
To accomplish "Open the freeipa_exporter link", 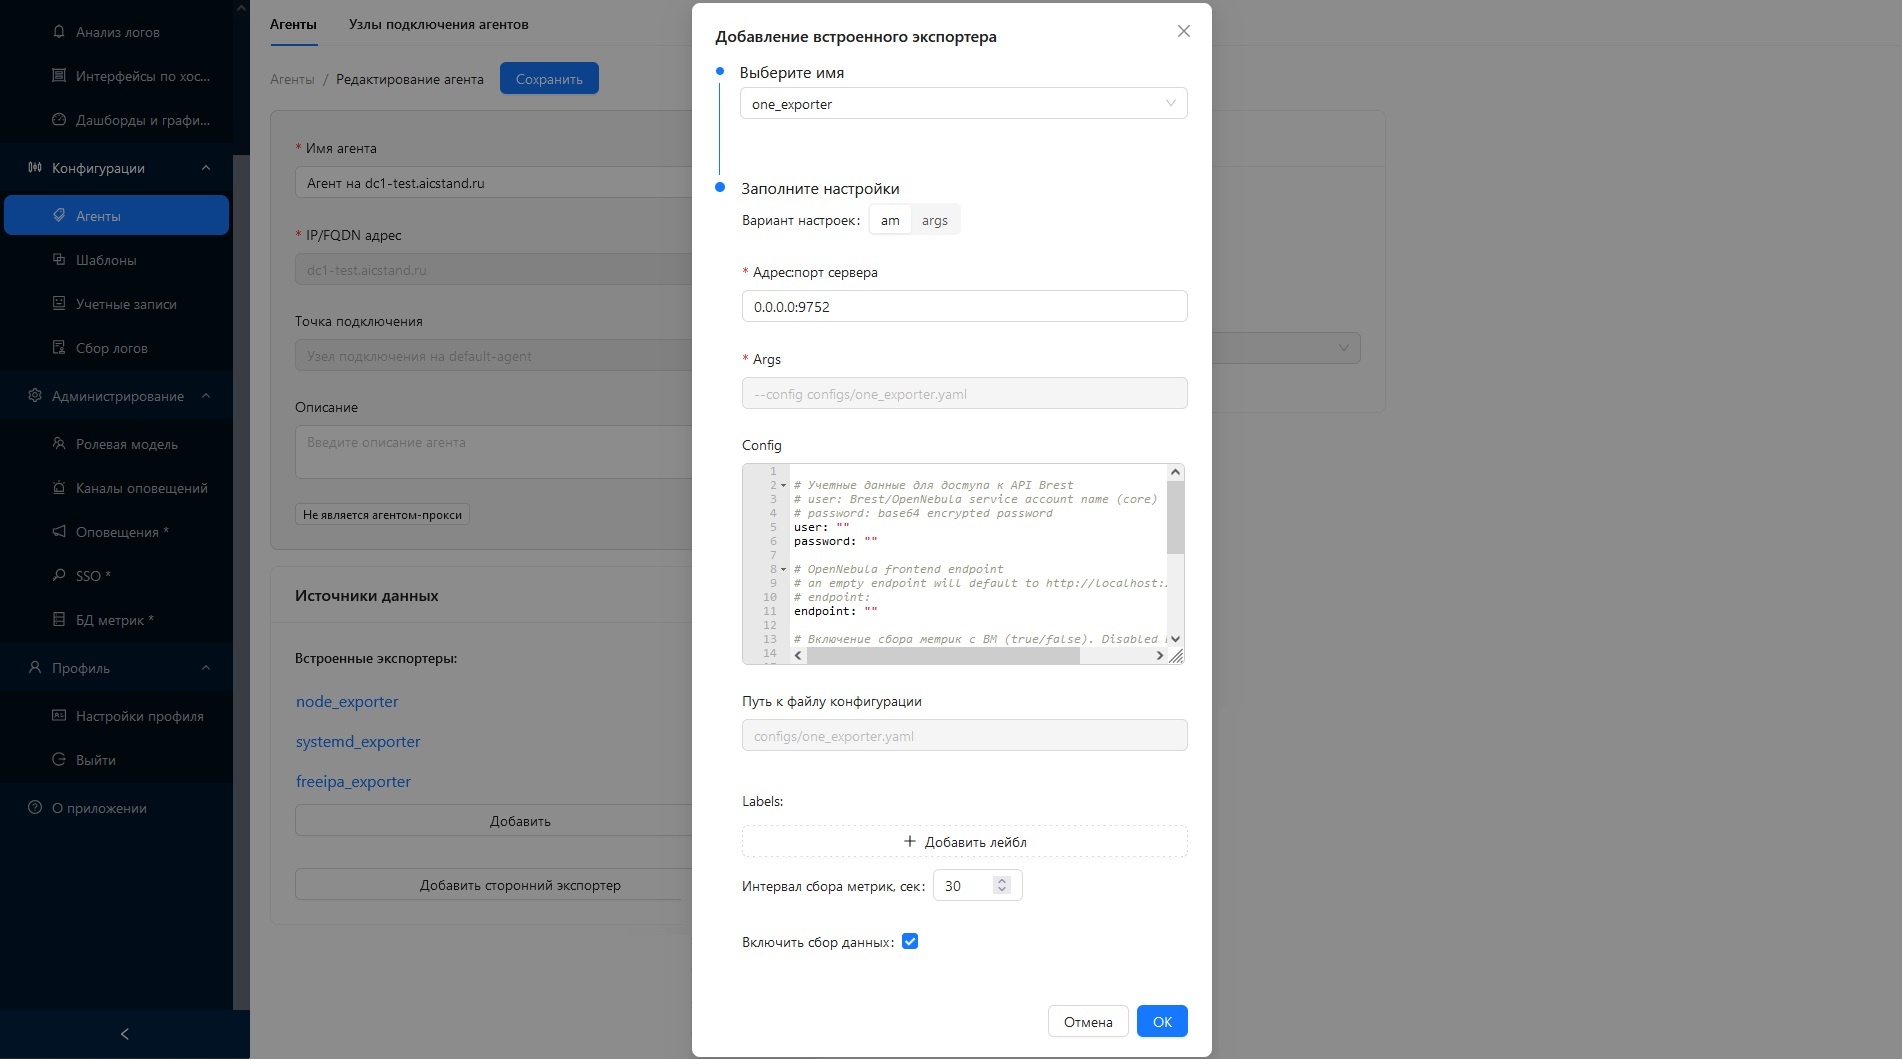I will [x=353, y=782].
